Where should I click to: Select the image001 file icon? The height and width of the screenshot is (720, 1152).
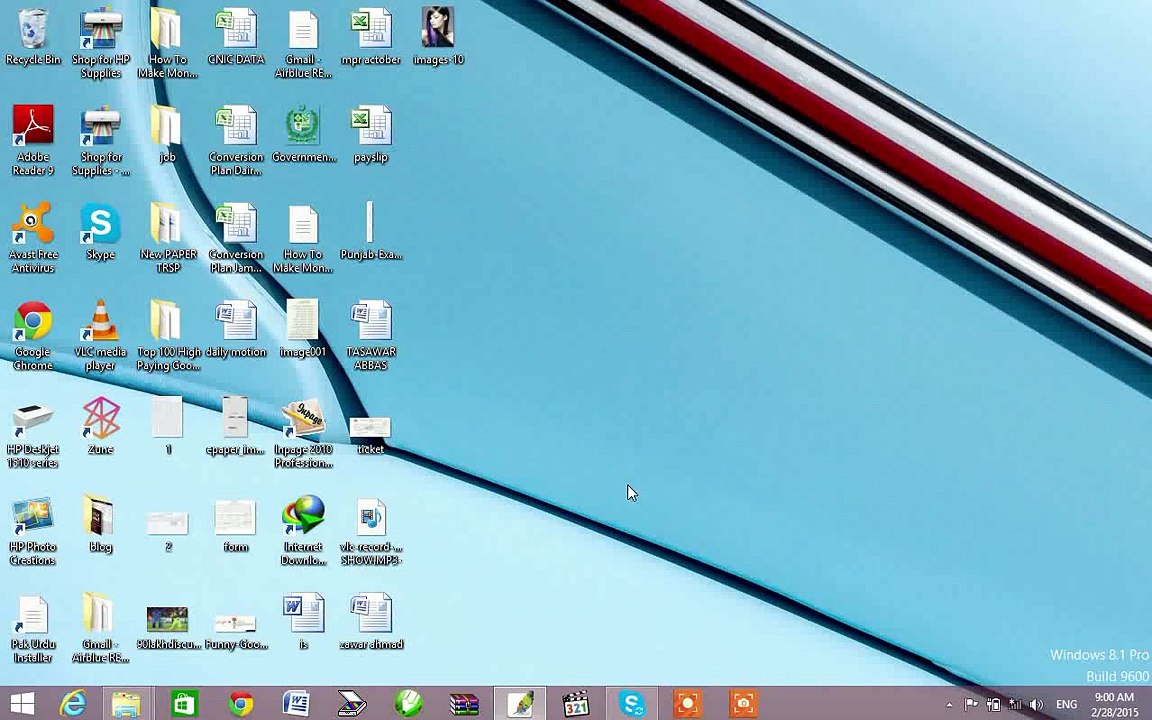click(x=303, y=329)
